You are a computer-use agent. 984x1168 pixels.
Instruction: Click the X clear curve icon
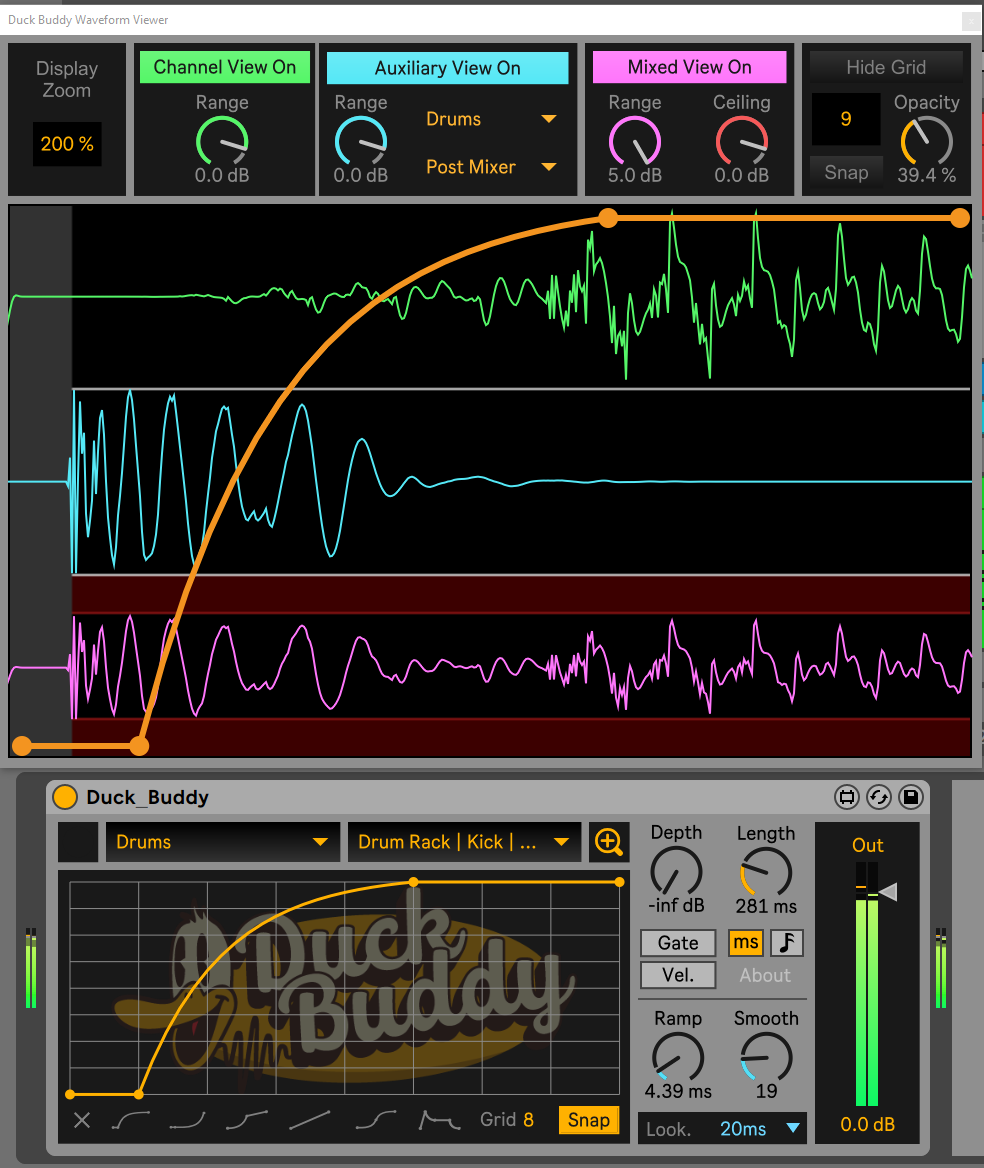(x=82, y=1120)
